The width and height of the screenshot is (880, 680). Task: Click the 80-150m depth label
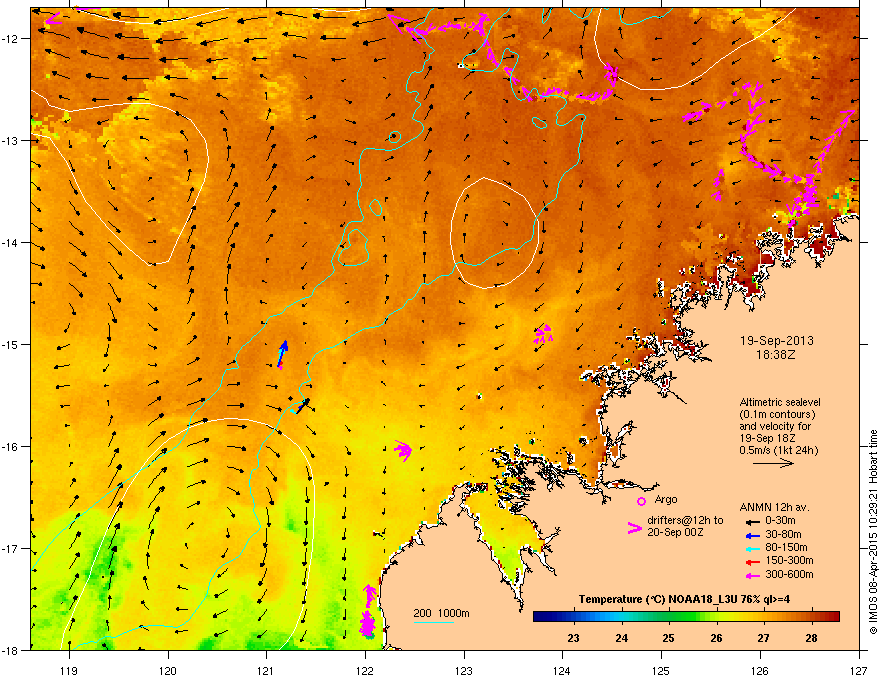tap(786, 548)
